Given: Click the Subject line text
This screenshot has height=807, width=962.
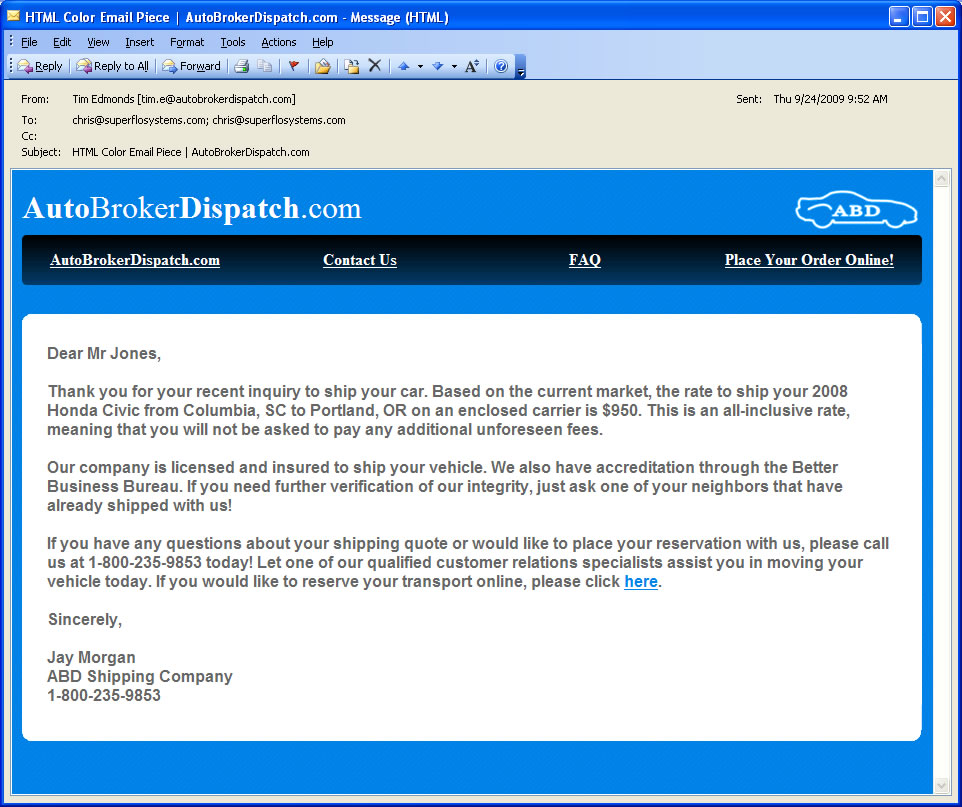Looking at the screenshot, I should (x=191, y=152).
